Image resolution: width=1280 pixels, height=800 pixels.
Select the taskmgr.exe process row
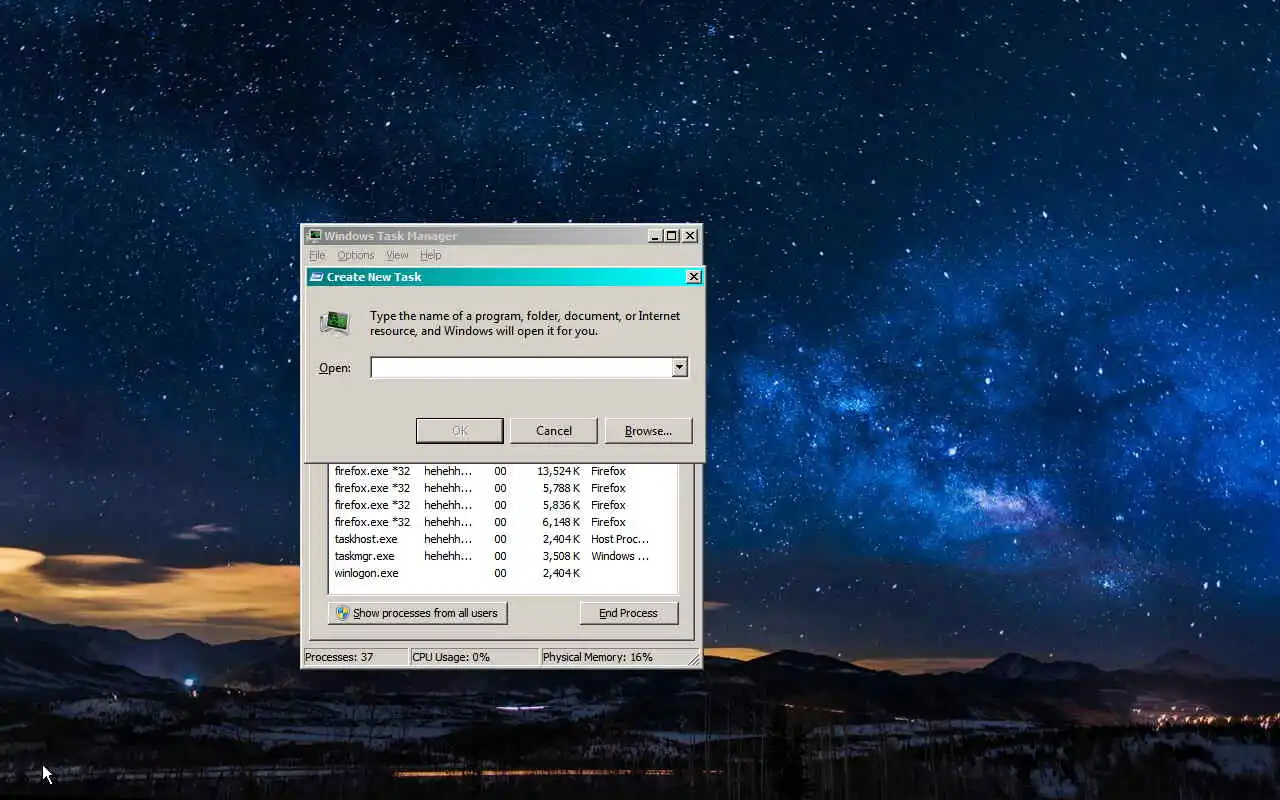[504, 556]
